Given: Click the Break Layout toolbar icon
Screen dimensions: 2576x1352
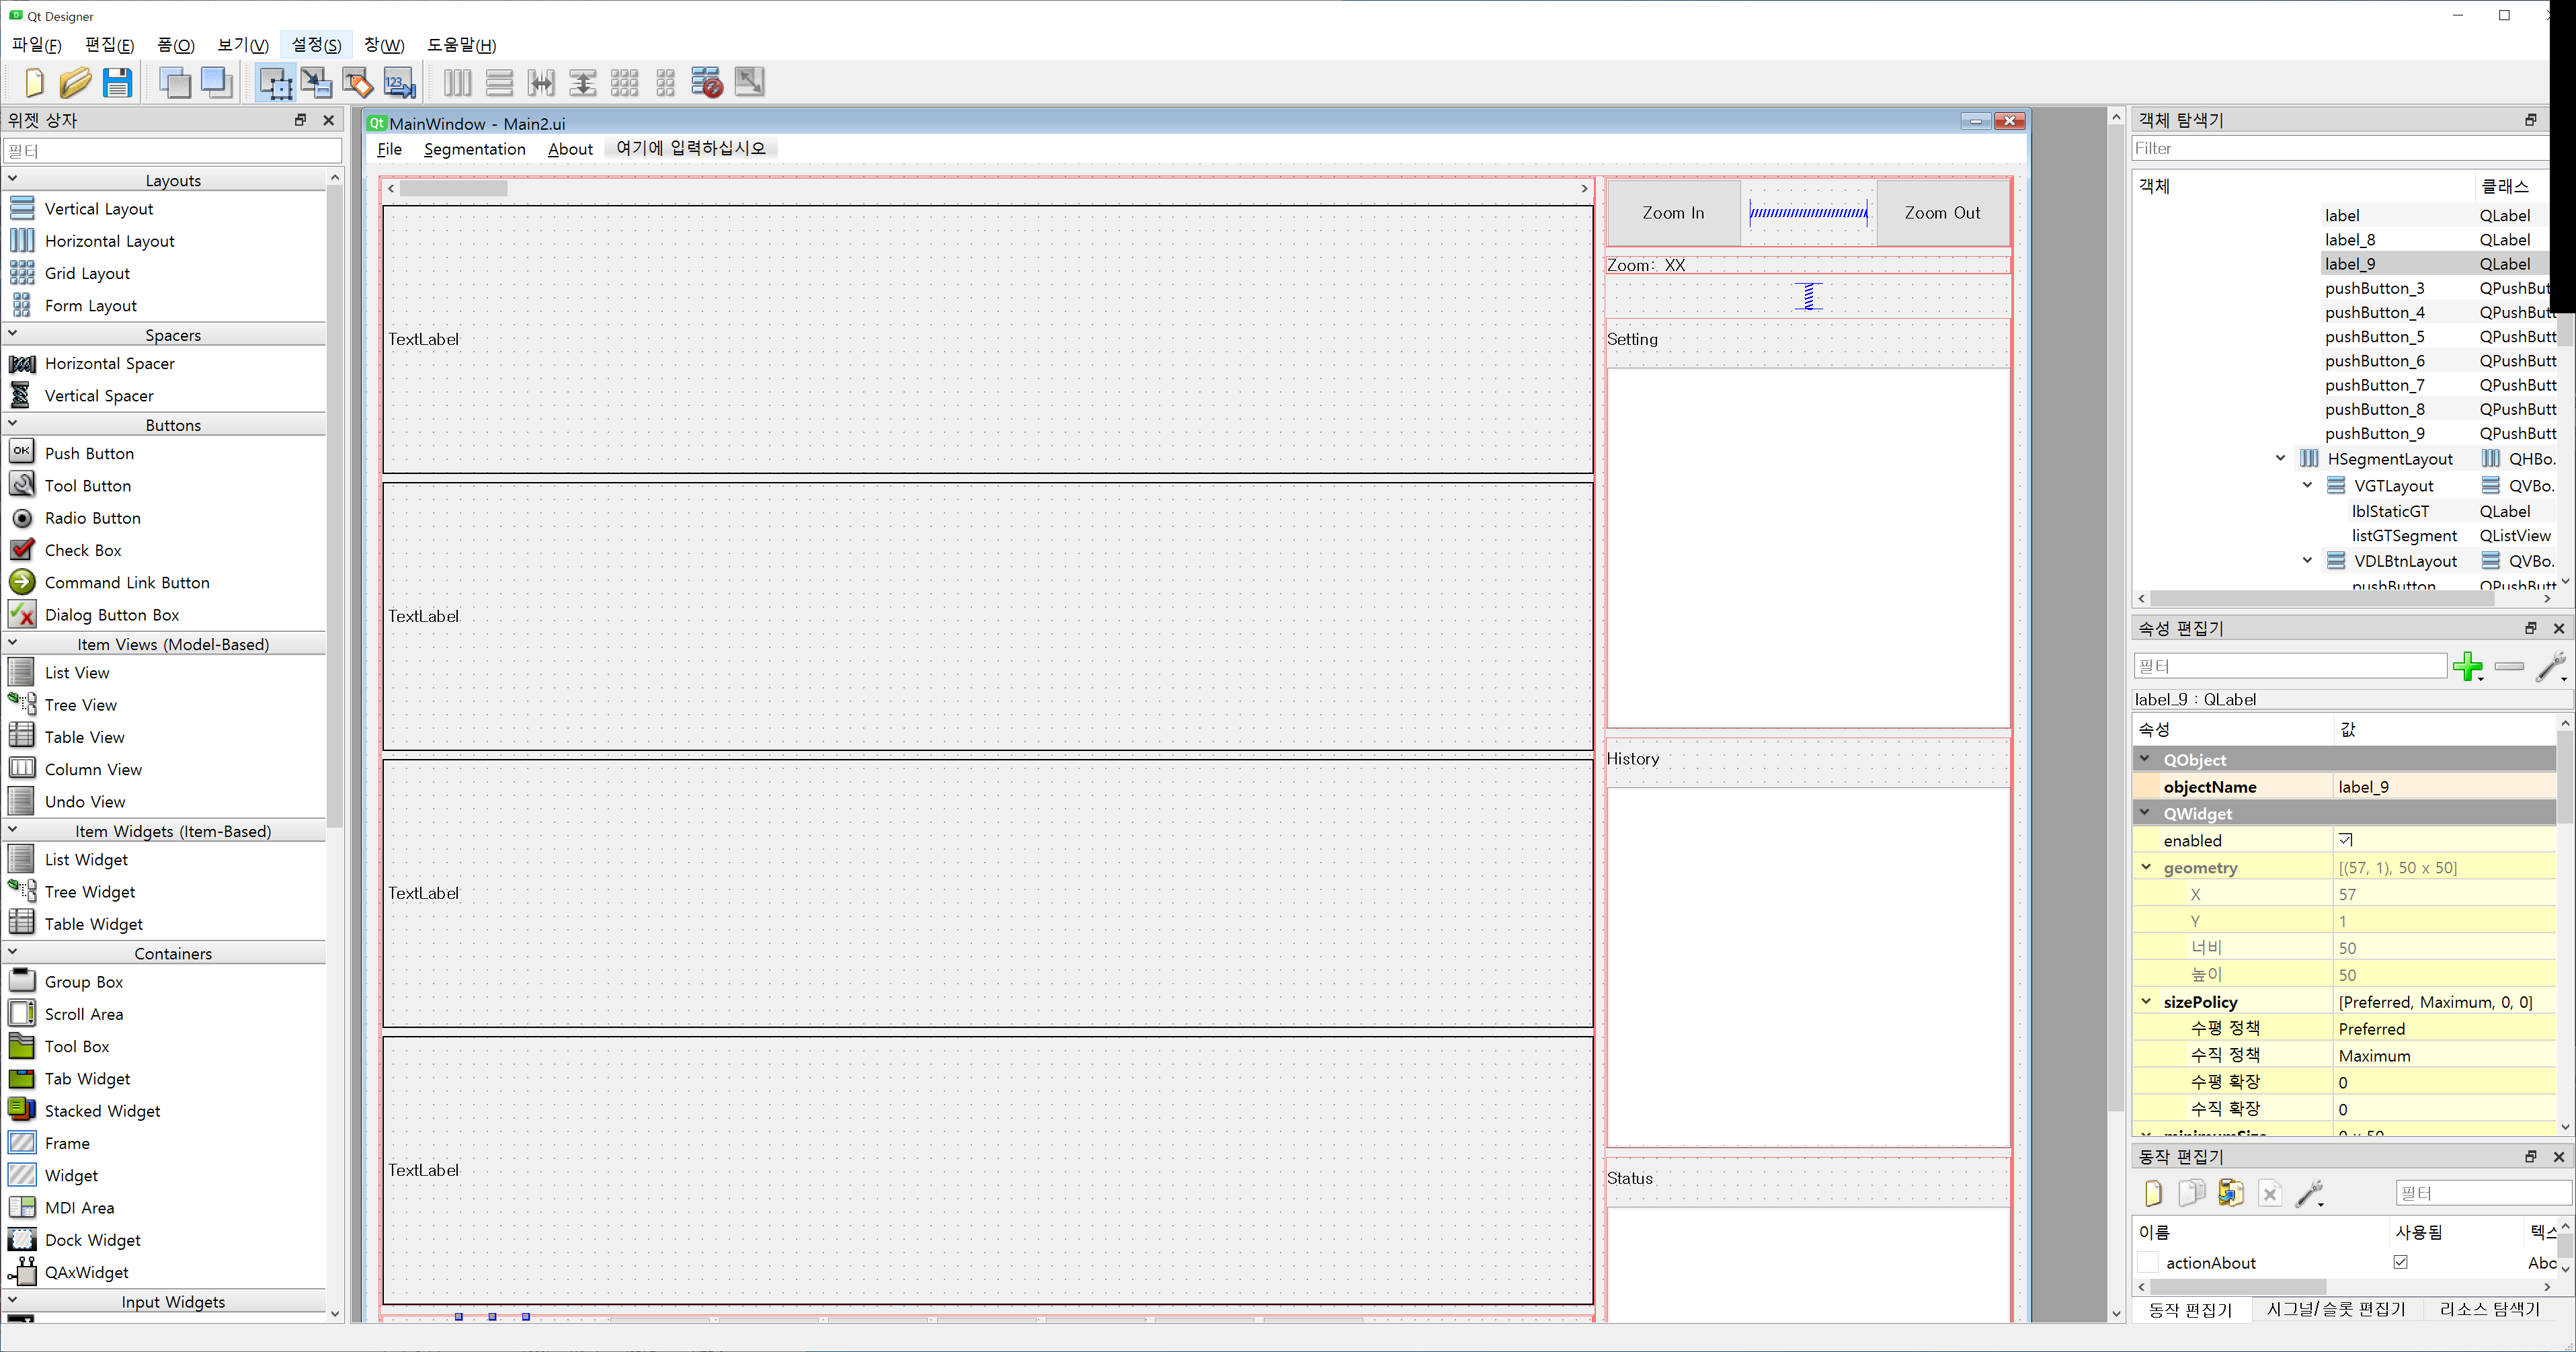Looking at the screenshot, I should coord(707,83).
